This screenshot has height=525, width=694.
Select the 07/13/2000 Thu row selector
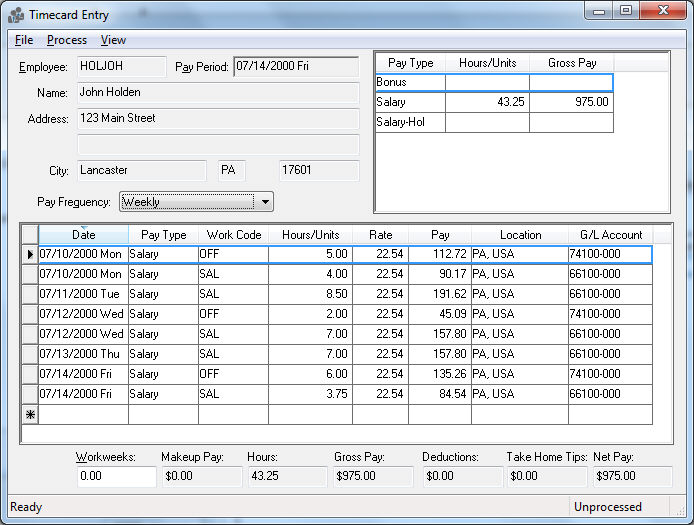tap(30, 354)
